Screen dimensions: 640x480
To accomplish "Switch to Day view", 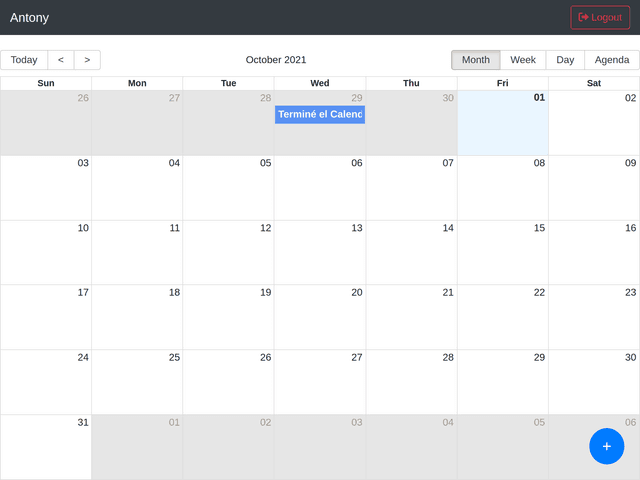I will [565, 60].
